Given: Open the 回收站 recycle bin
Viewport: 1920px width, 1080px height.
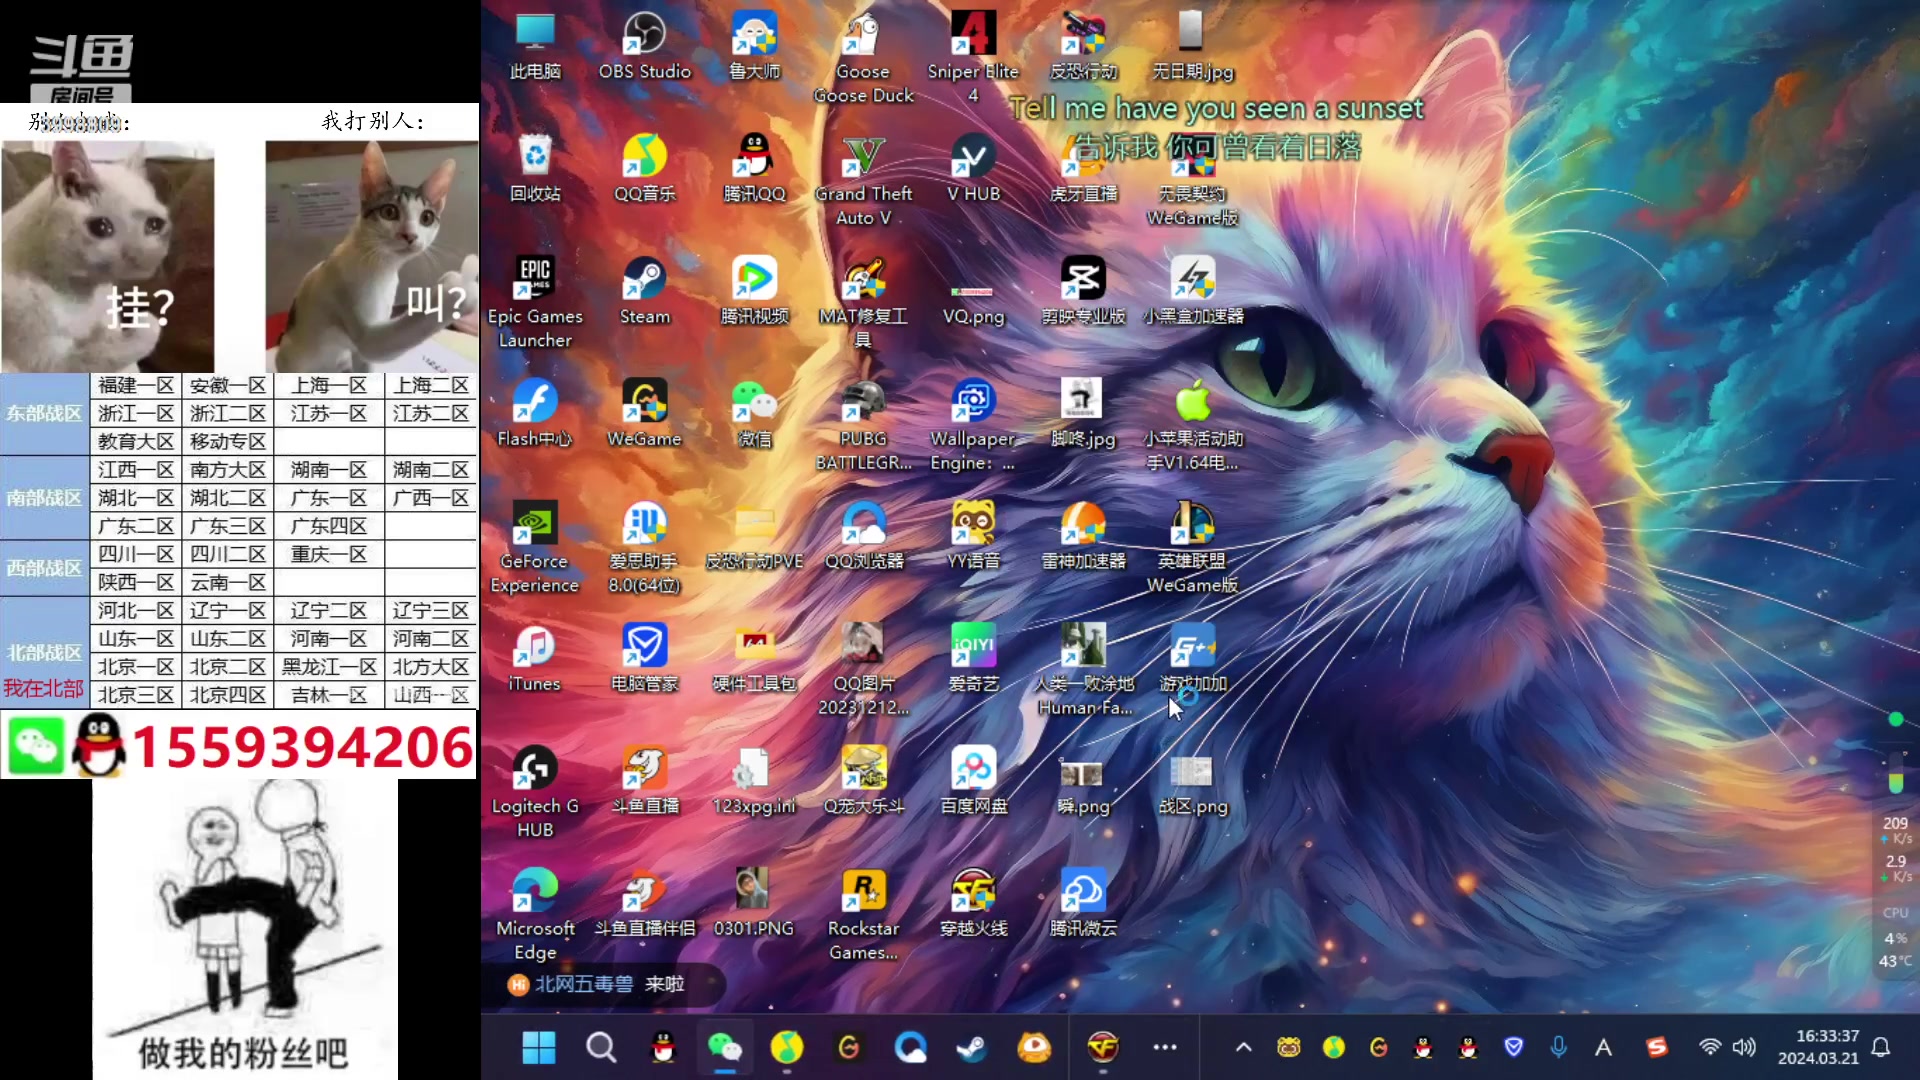Looking at the screenshot, I should pos(535,168).
